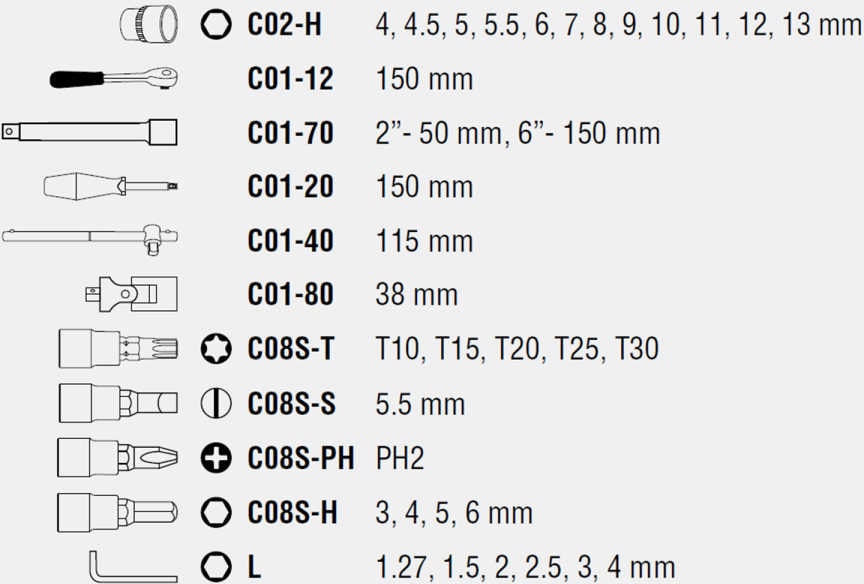864x584 pixels.
Task: Click the hexagon symbol beside the L label
Action: click(x=213, y=566)
